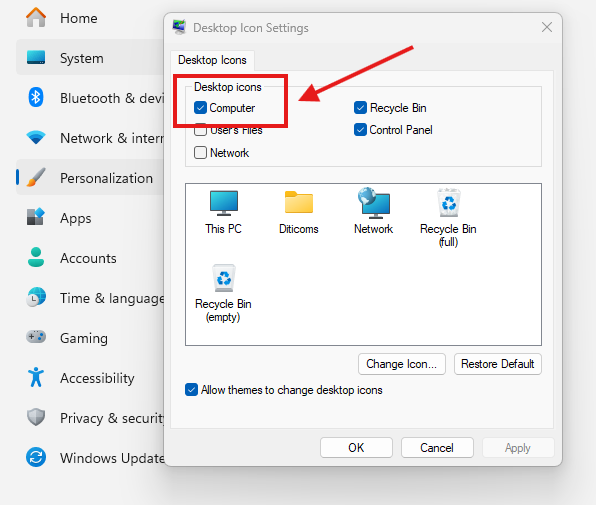596x505 pixels.
Task: Click the Desktop Icon Settings title bar icon
Action: click(x=179, y=27)
